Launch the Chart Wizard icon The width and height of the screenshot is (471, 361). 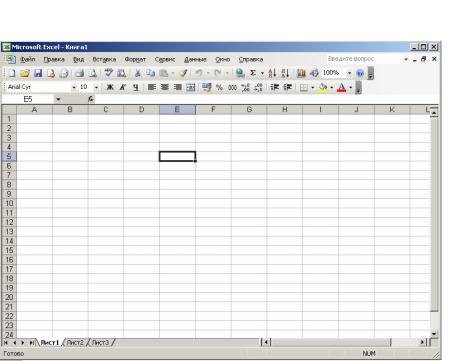(x=301, y=73)
